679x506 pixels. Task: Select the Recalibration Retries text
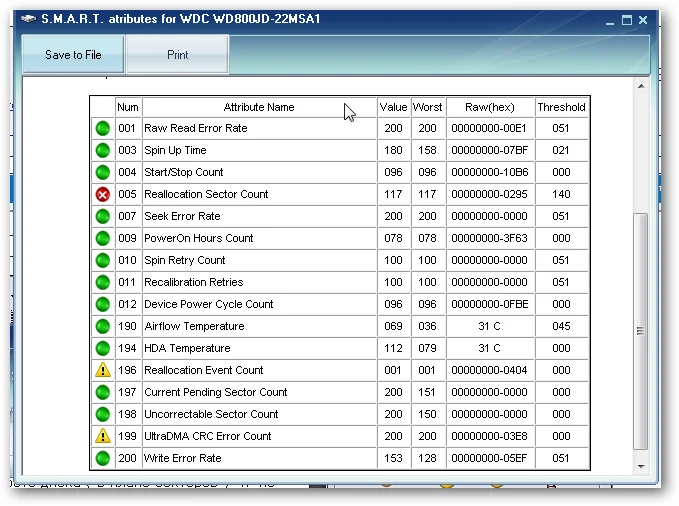click(194, 282)
